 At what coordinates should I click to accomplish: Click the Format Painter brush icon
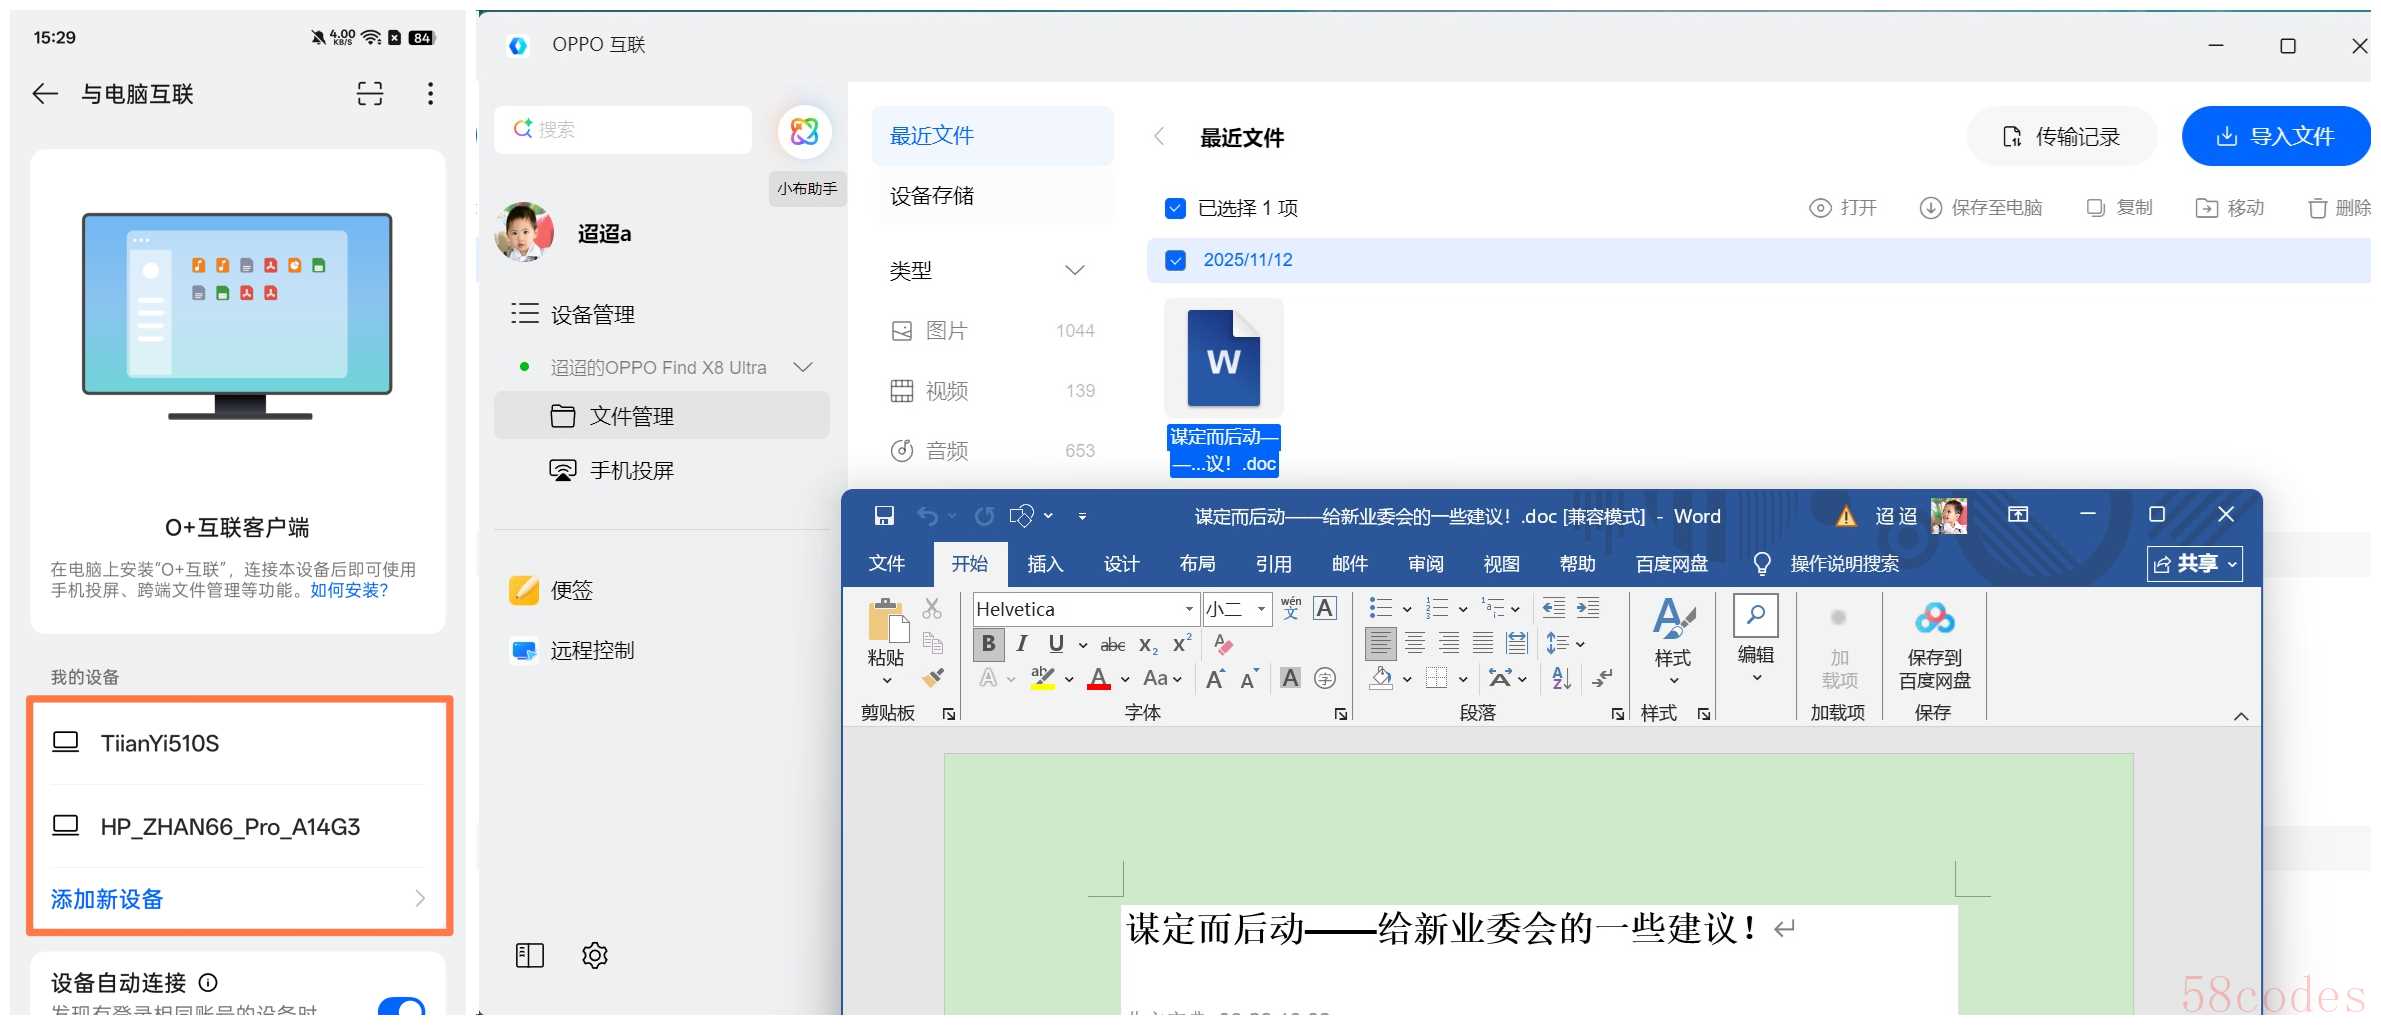[932, 678]
